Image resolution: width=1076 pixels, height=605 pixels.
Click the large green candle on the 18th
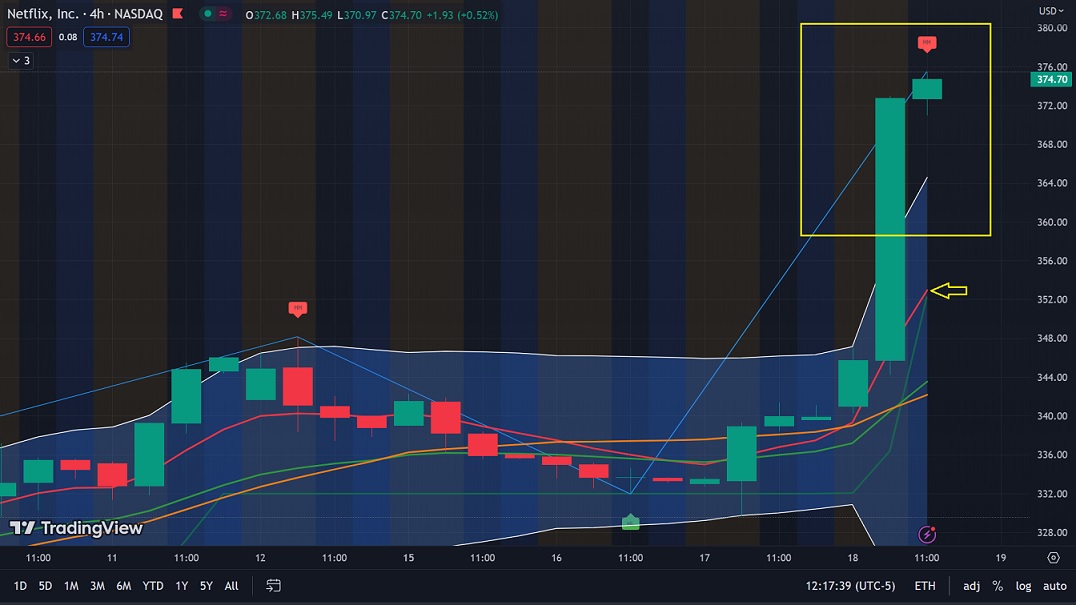click(890, 229)
